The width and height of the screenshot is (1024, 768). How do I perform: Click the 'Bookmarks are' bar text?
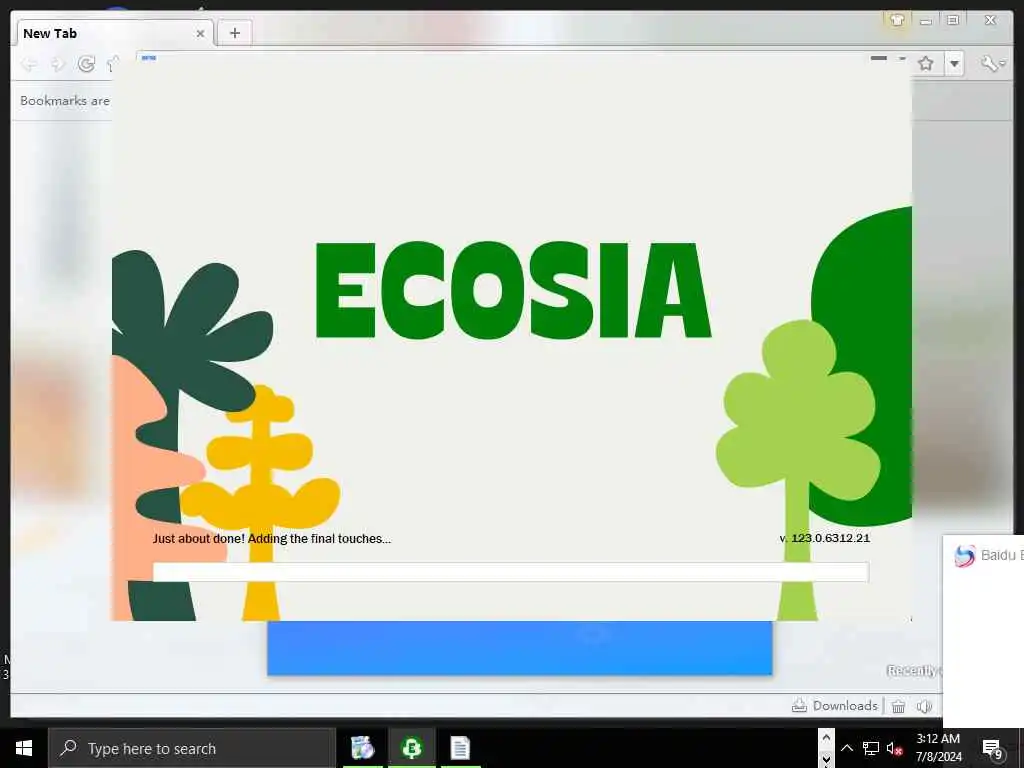[65, 101]
